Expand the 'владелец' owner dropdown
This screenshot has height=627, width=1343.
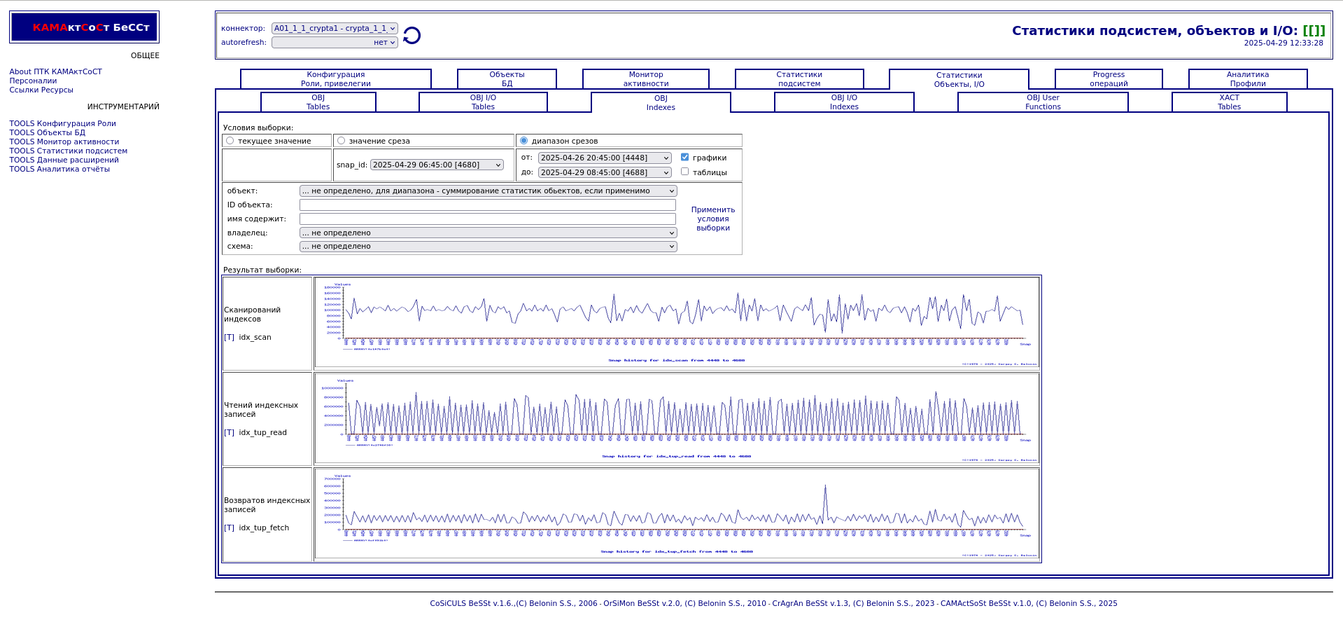(x=488, y=233)
